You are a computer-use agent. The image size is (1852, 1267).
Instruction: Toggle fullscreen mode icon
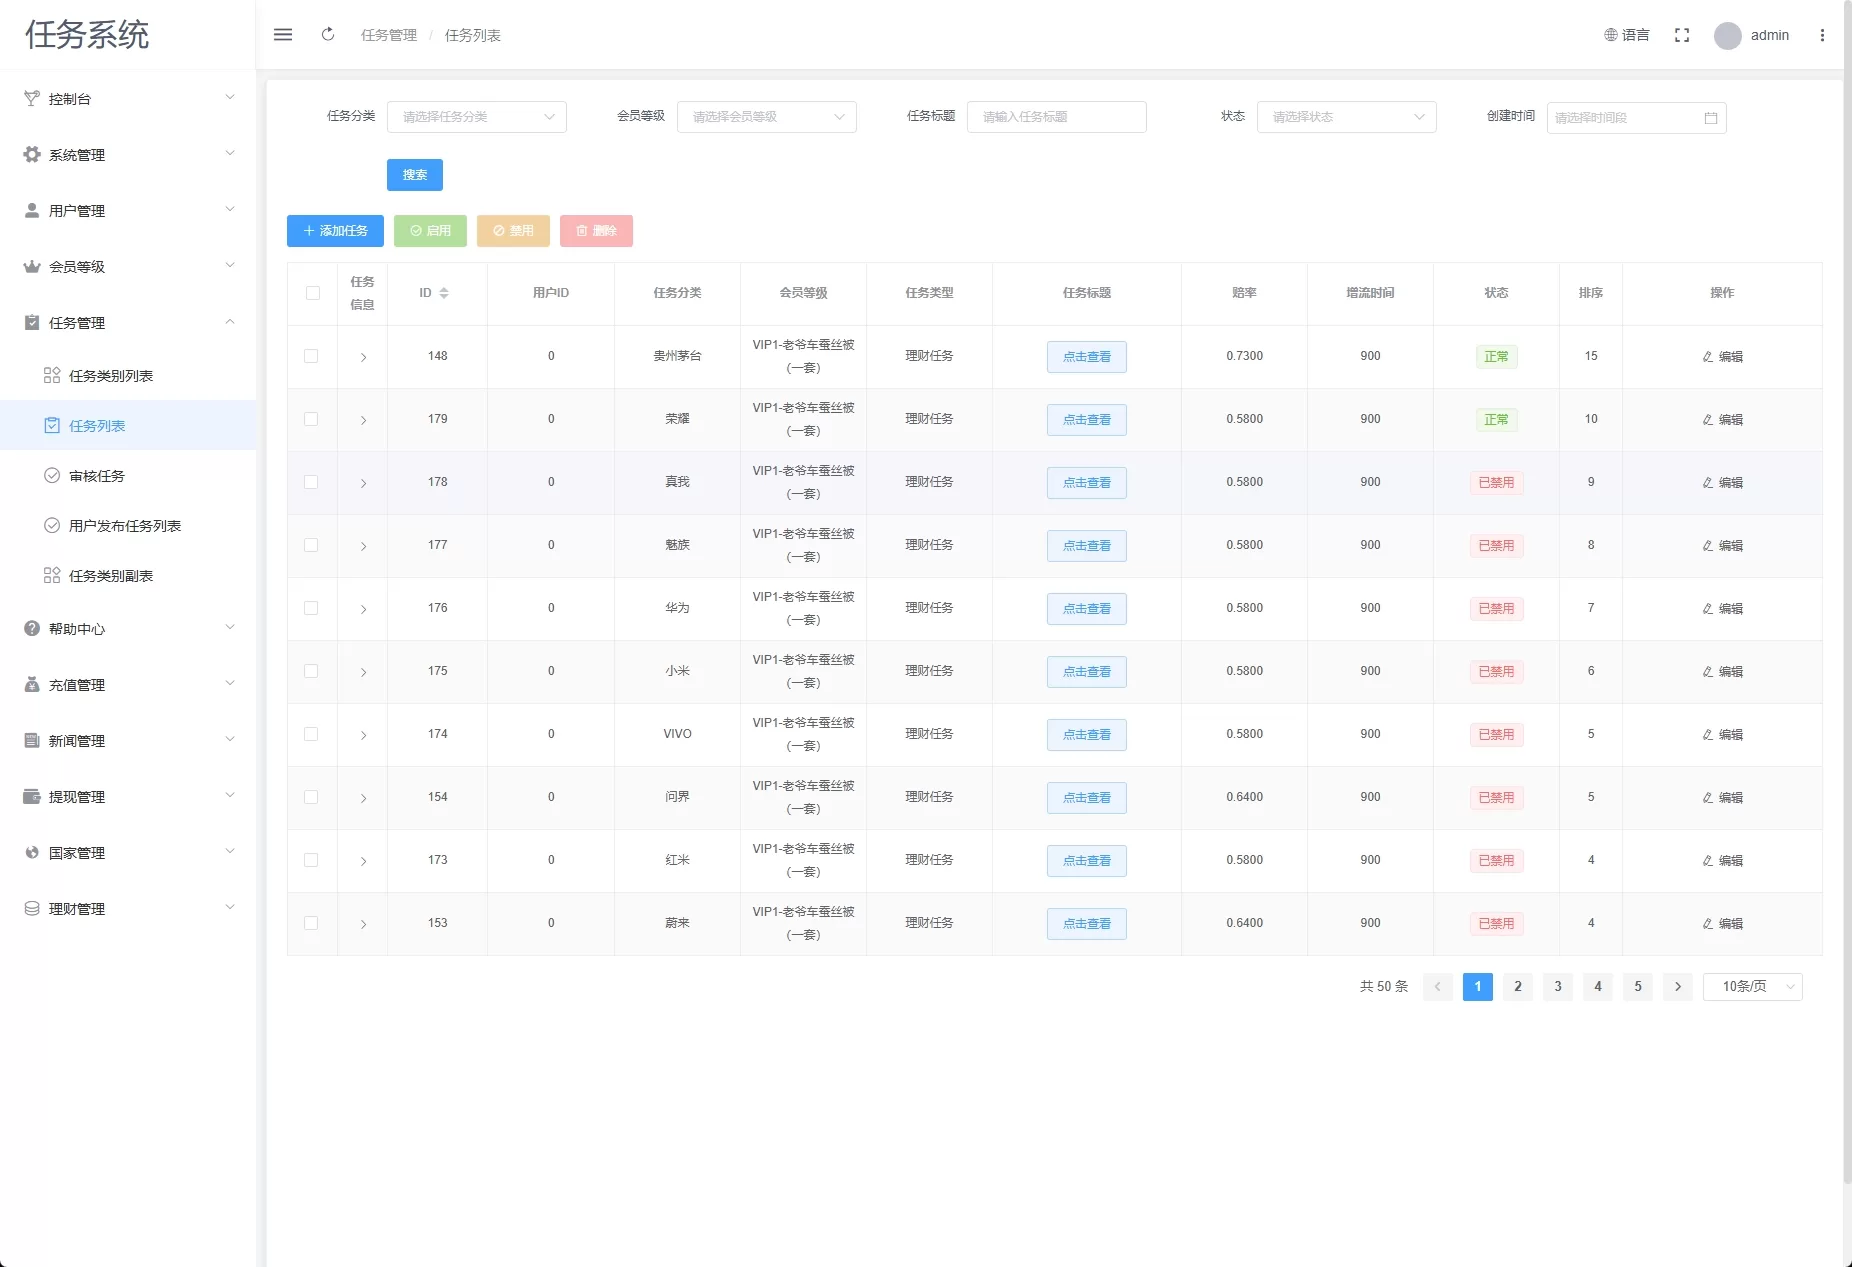(x=1682, y=35)
